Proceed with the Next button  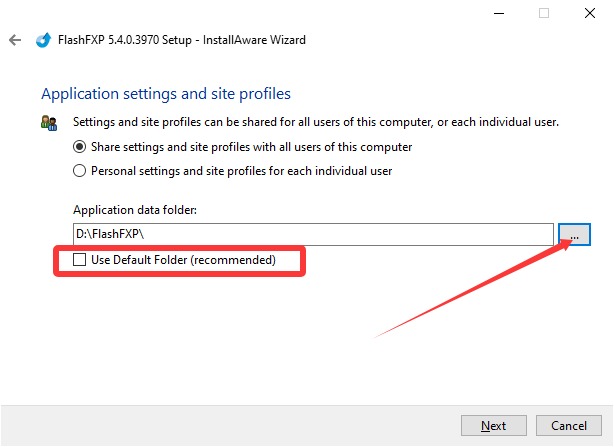493,425
